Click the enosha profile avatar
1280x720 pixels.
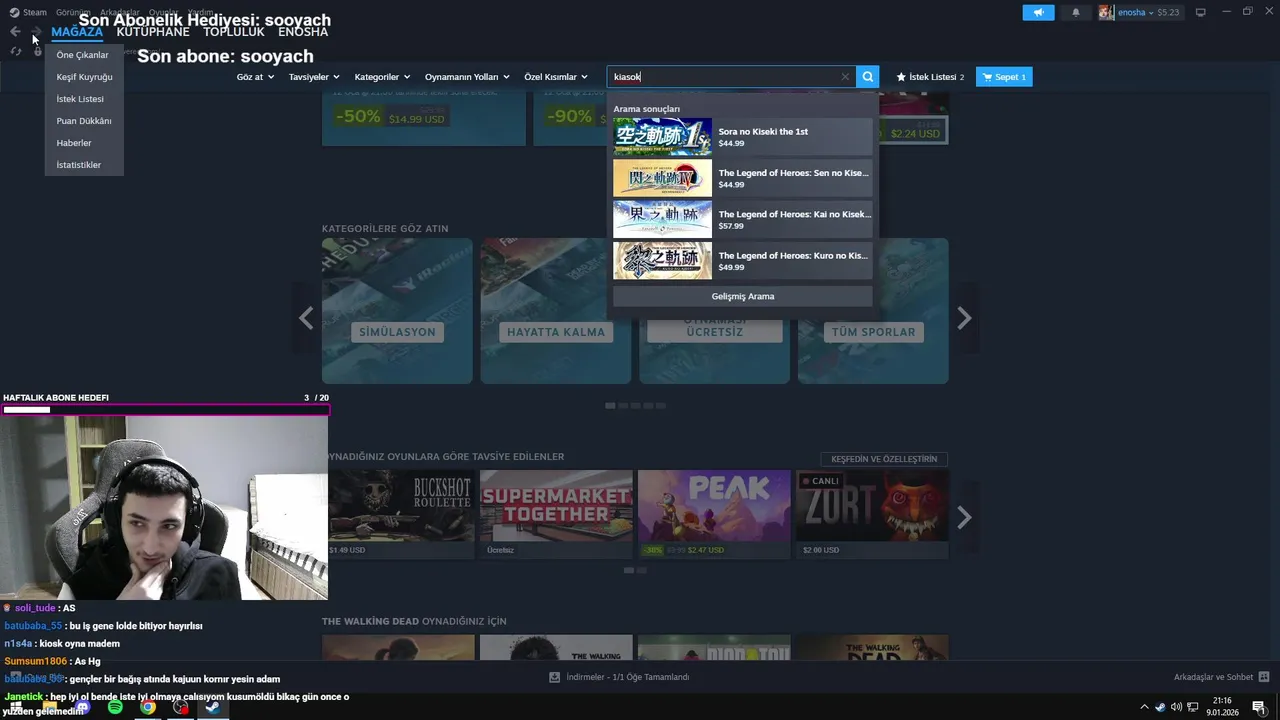pyautogui.click(x=1106, y=12)
